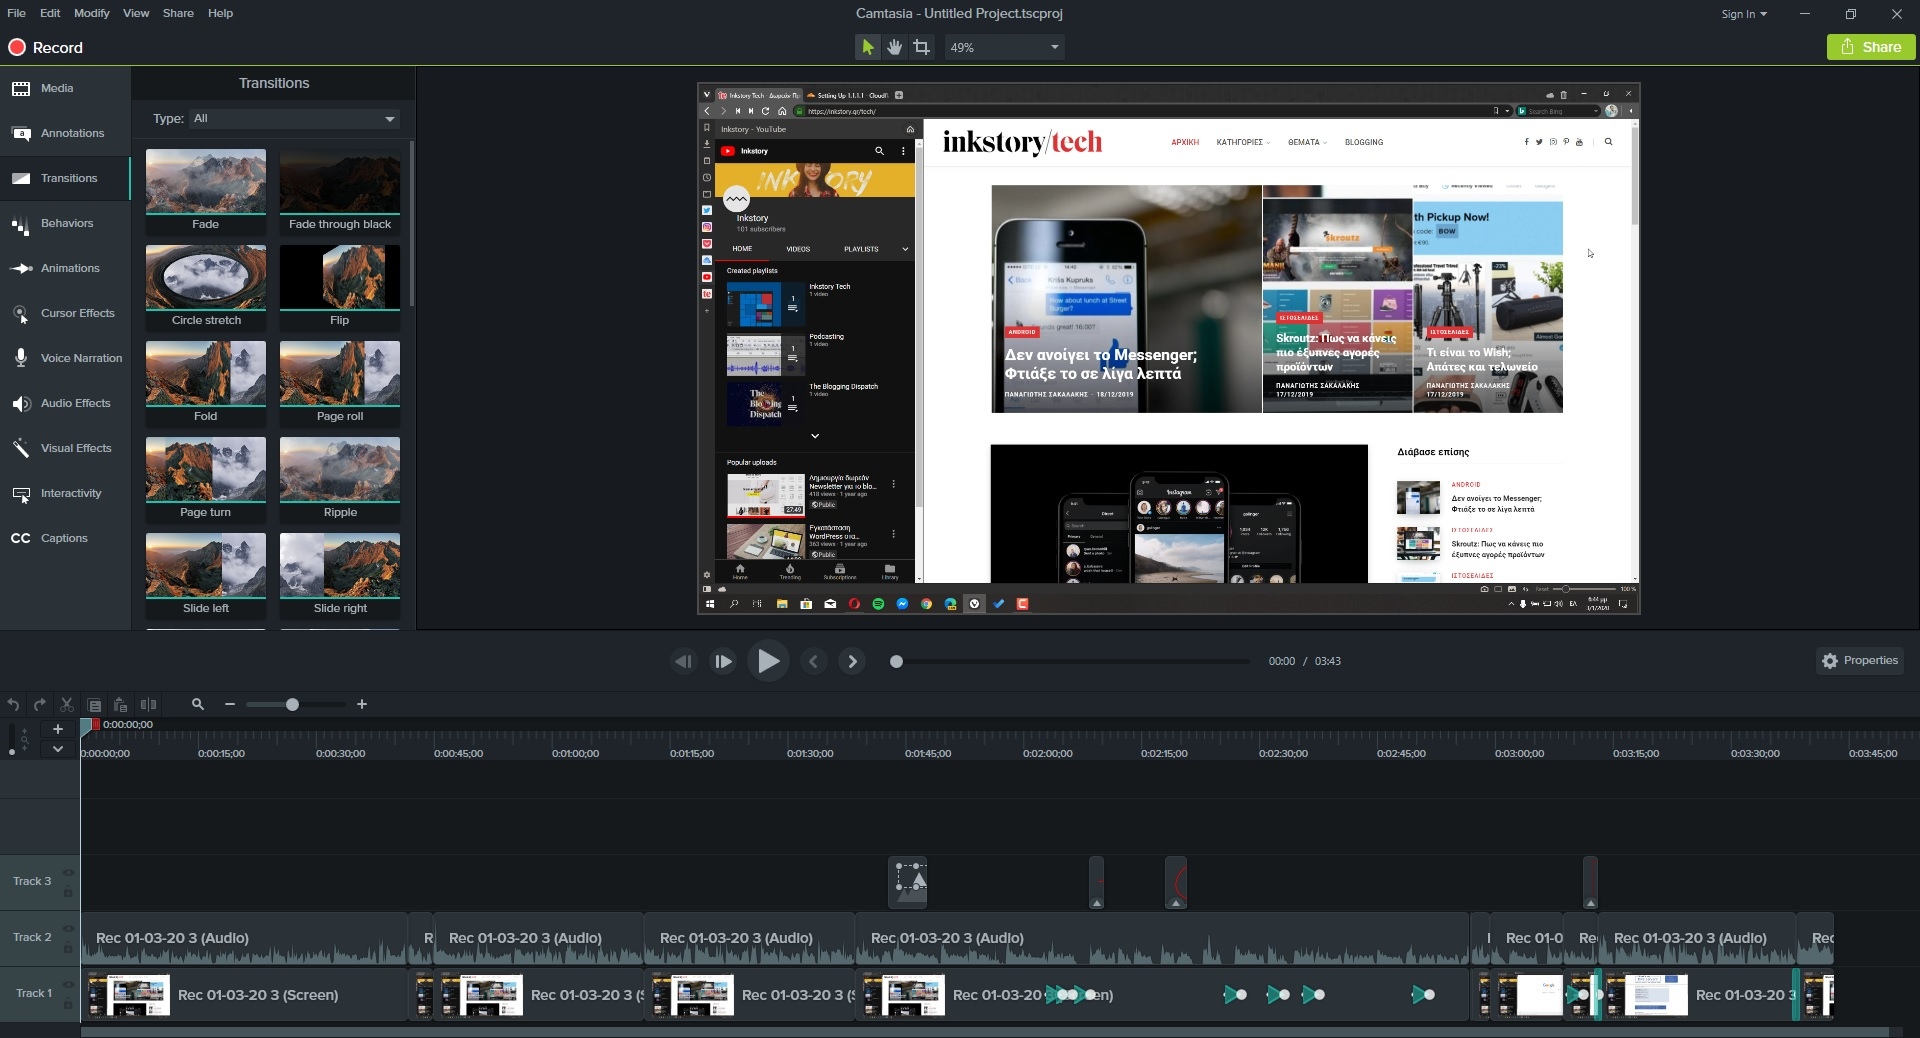Click the green Share button

1870,47
